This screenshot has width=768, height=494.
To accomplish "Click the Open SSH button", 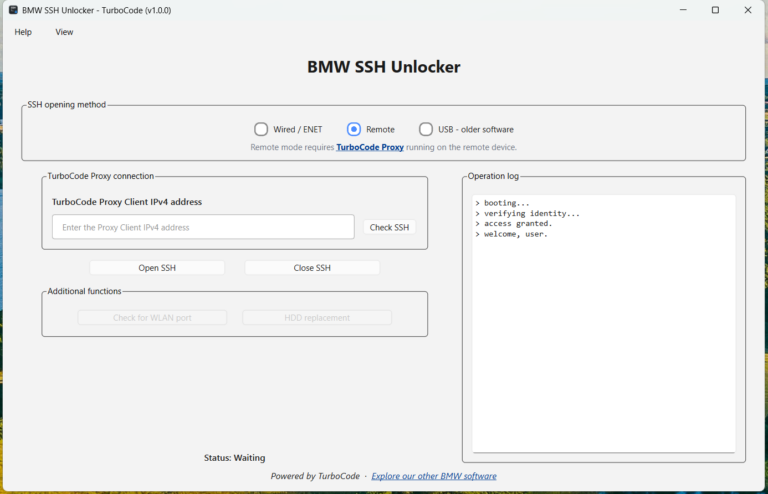I will pos(157,268).
